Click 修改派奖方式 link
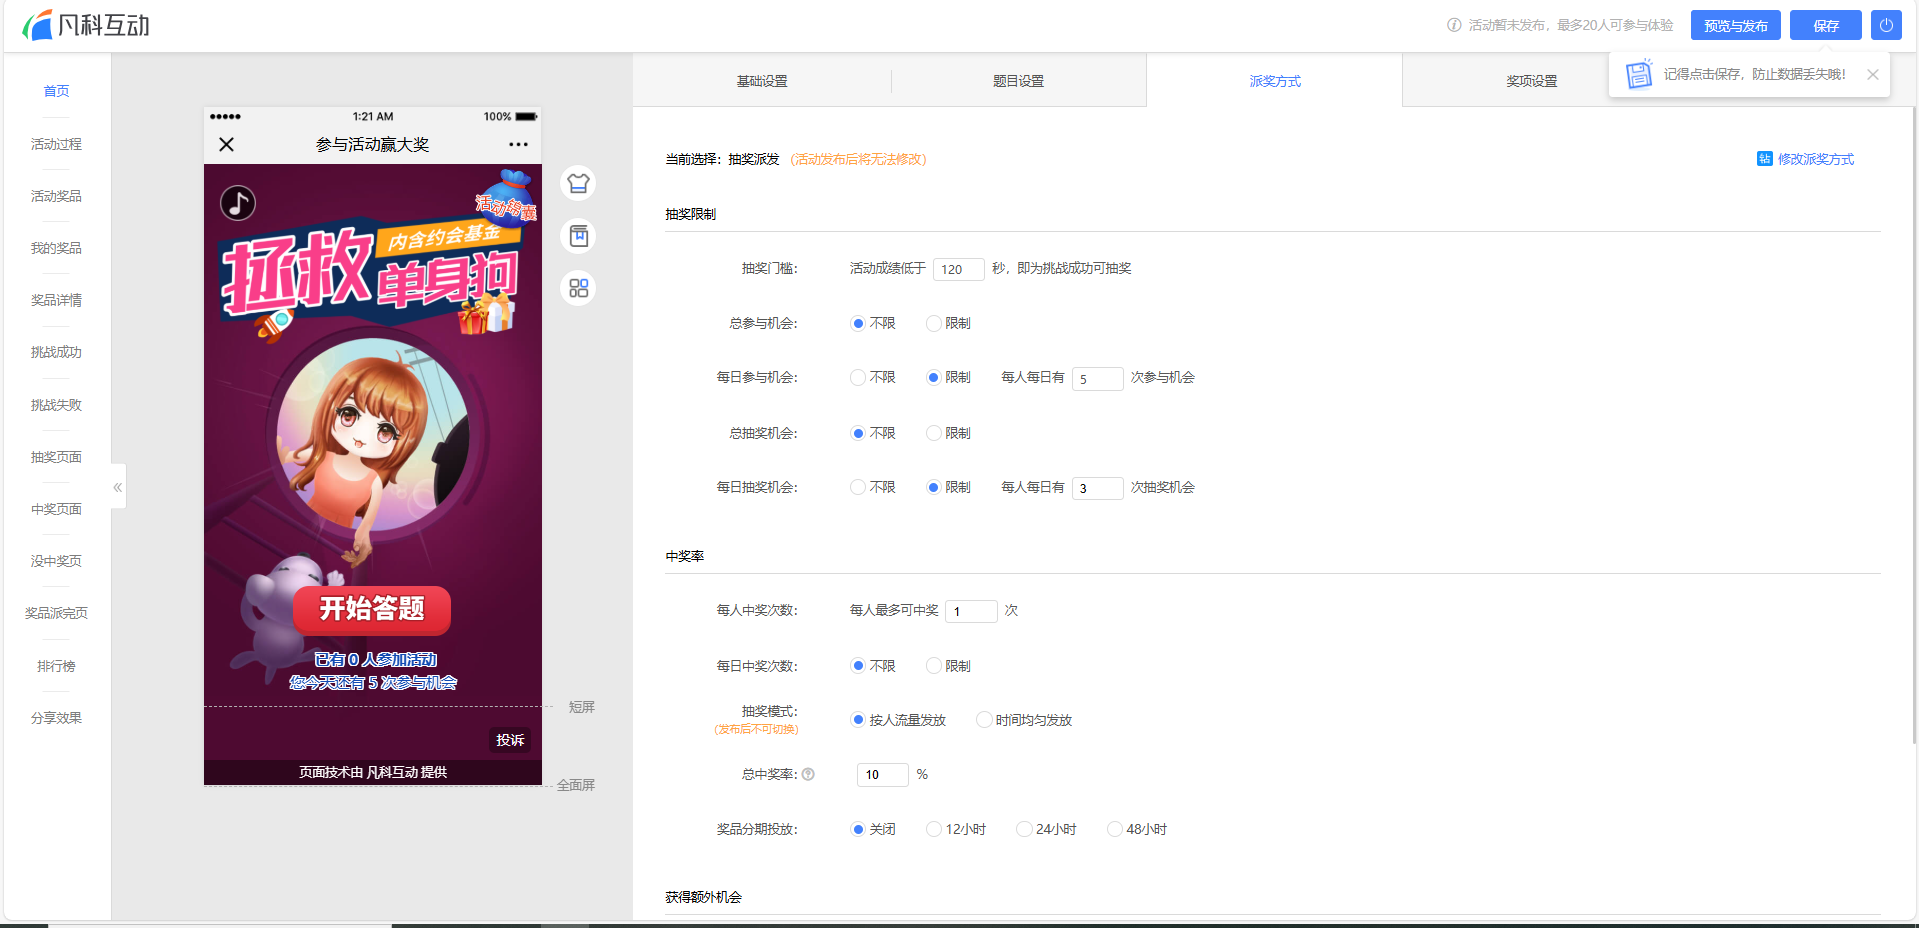Screen dimensions: 1919x928 coord(1806,159)
